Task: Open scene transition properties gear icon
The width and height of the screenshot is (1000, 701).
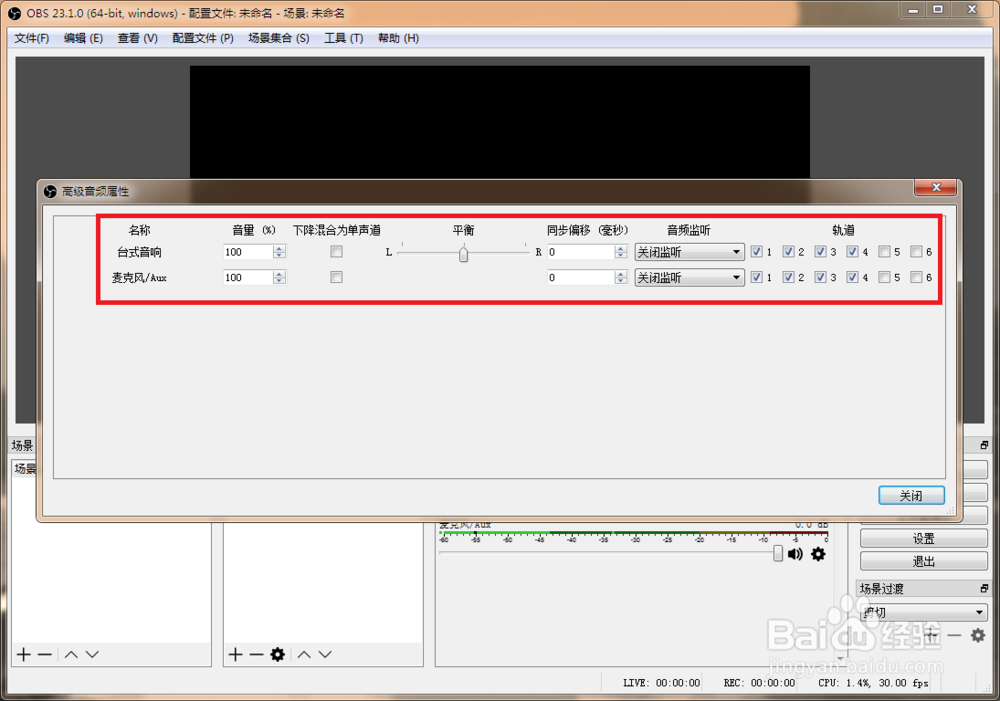Action: coord(978,635)
